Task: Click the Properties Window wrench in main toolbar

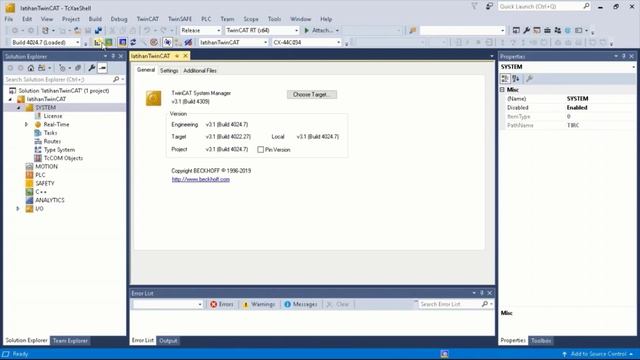Action: coord(527,31)
